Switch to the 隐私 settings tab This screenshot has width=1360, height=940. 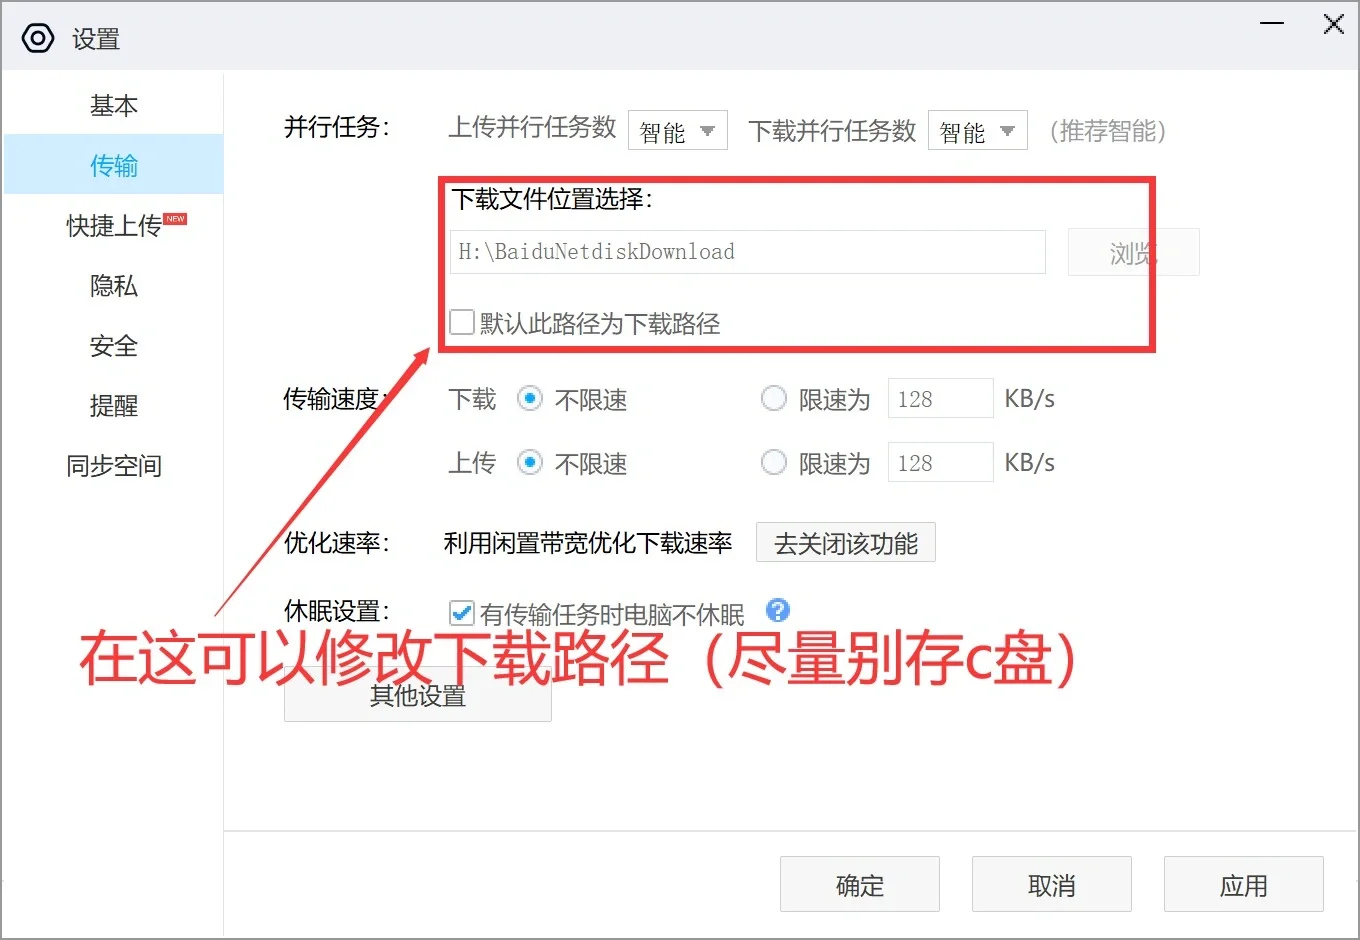coord(113,286)
